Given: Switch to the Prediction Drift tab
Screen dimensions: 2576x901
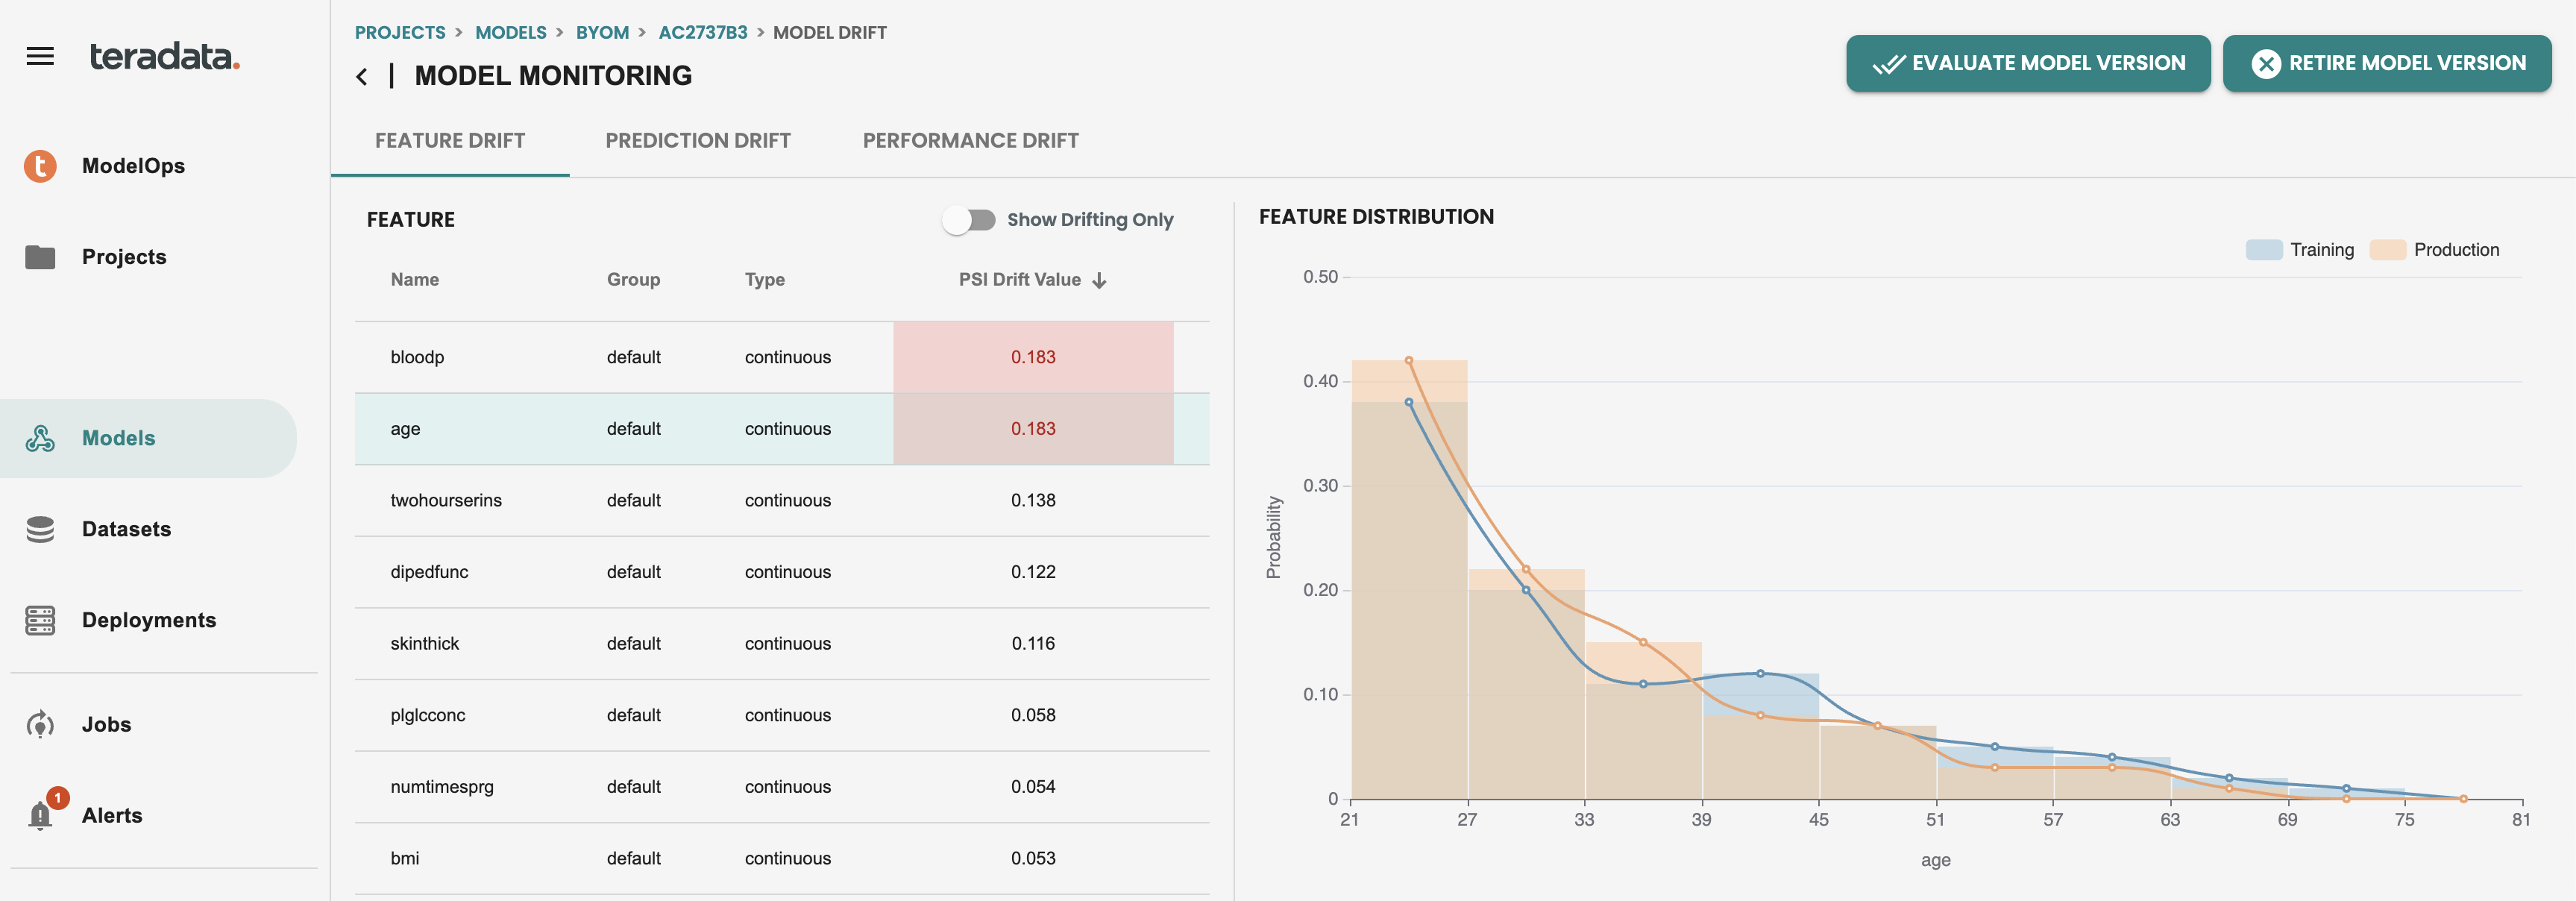Looking at the screenshot, I should pos(698,141).
